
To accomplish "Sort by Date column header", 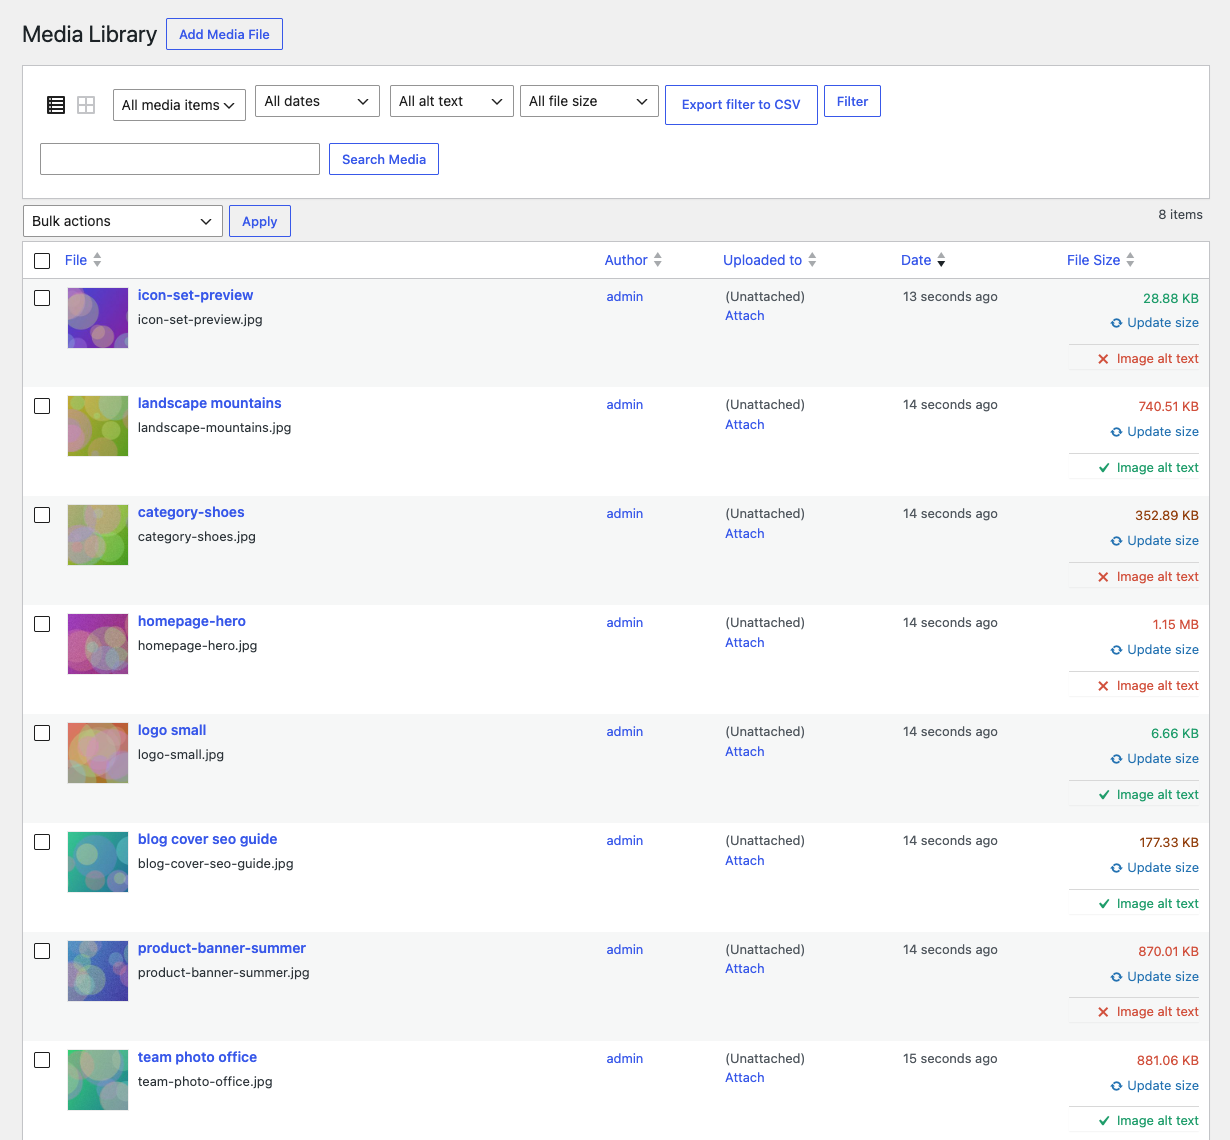I will coord(916,260).
